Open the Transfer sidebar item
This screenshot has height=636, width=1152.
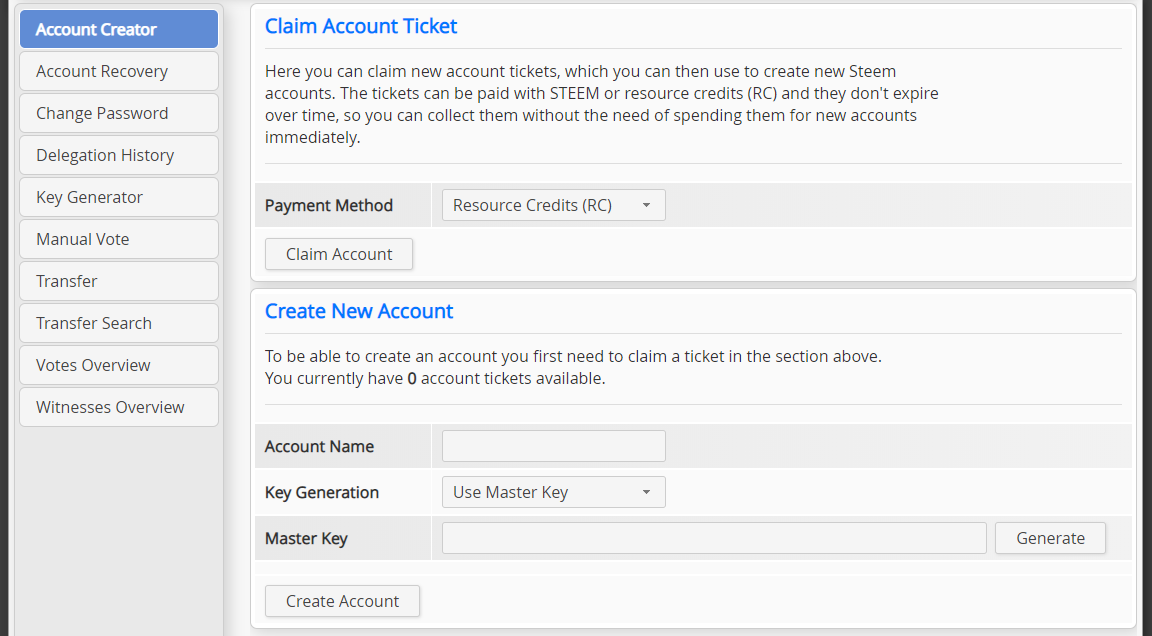tap(118, 281)
